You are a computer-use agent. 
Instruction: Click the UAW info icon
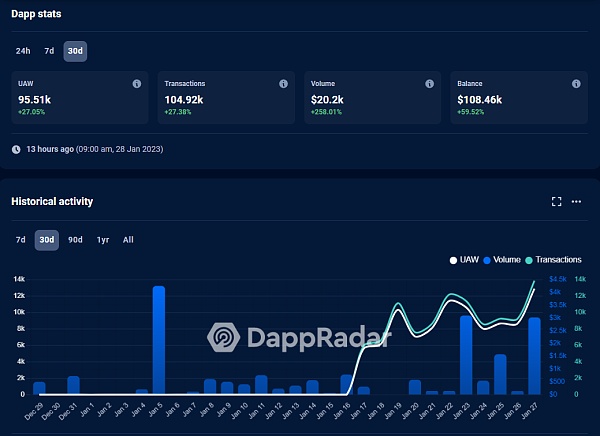tap(137, 84)
